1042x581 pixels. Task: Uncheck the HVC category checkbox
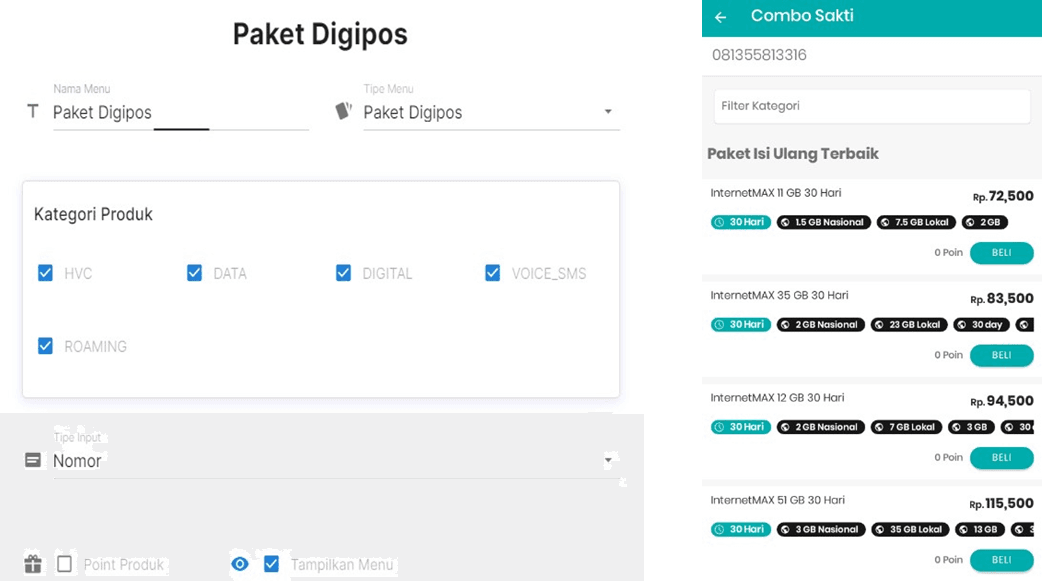tap(45, 273)
